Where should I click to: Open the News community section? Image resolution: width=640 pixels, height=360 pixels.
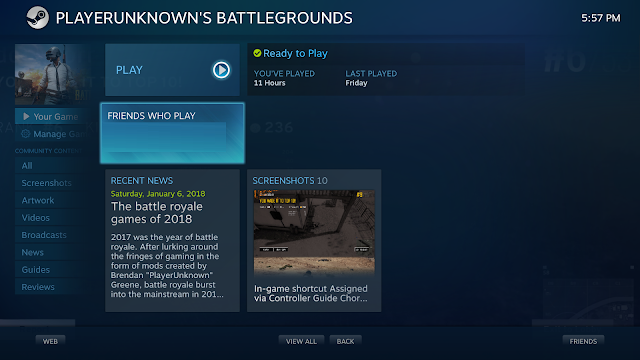coord(52,252)
